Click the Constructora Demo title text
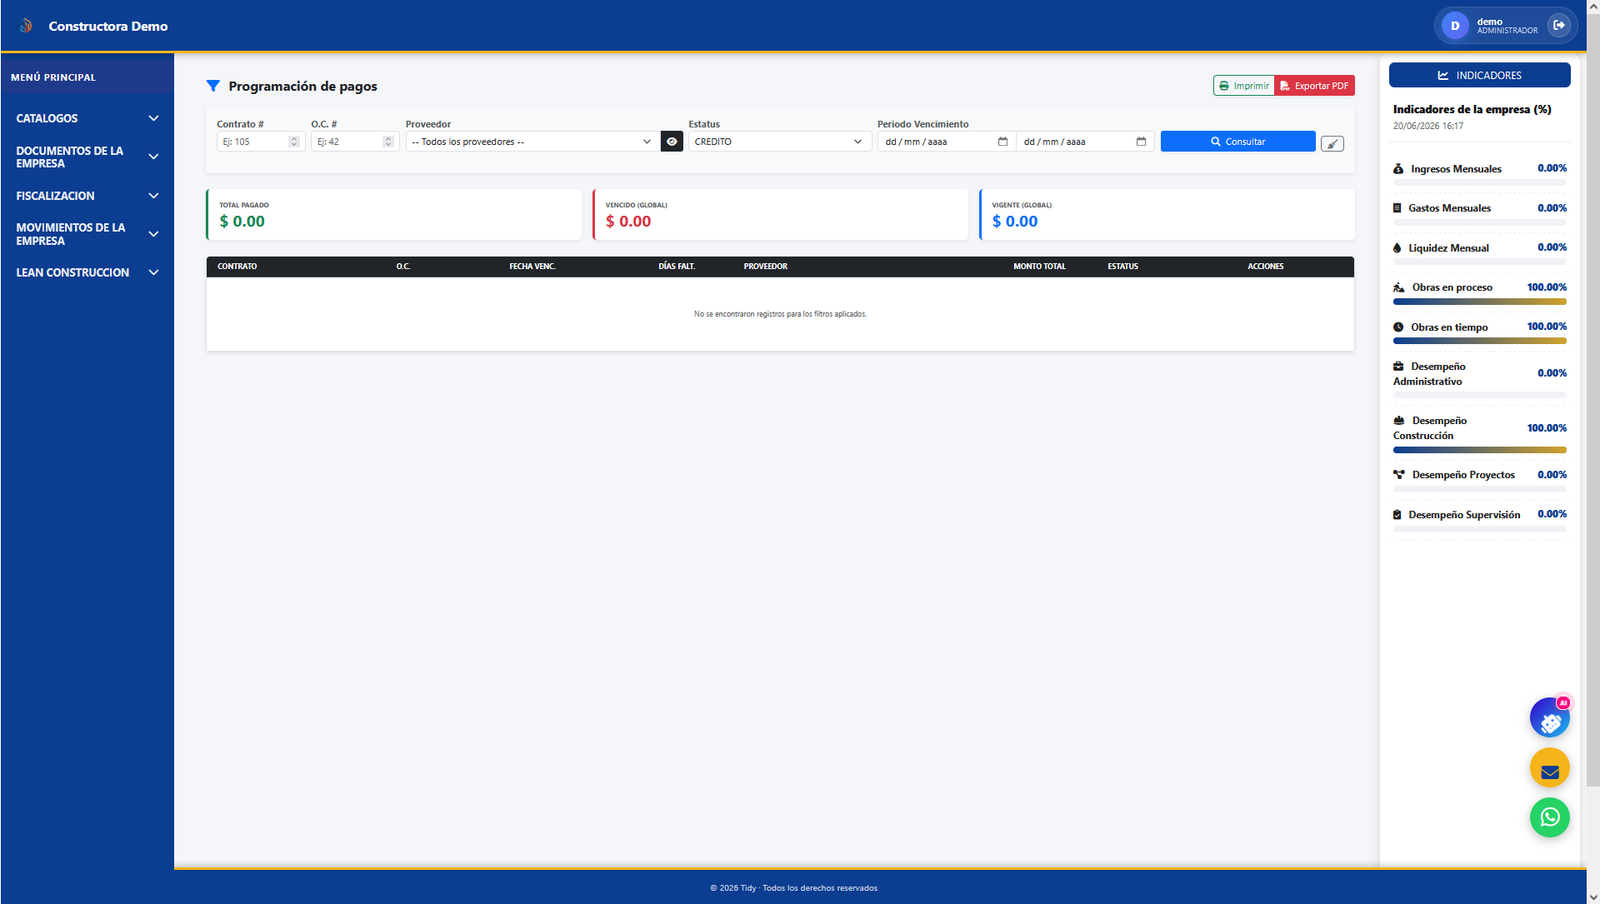Screen dimensions: 1600x904 pos(108,26)
